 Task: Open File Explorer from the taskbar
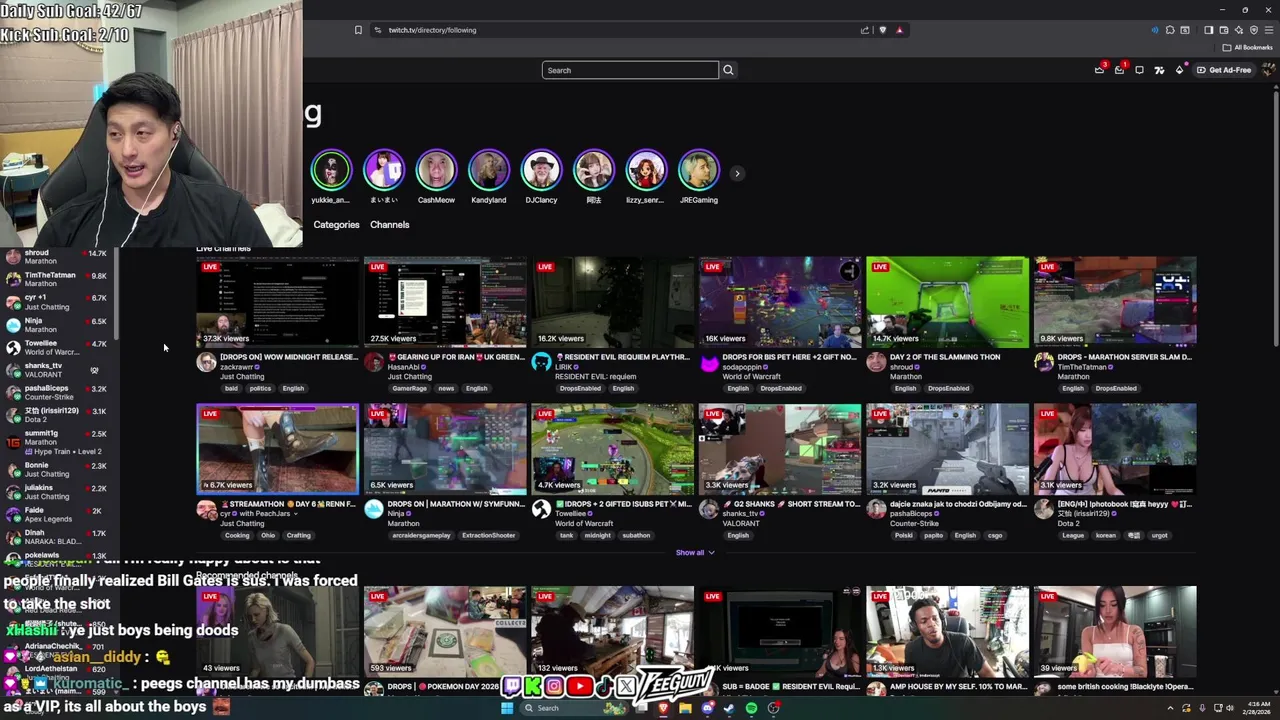(x=685, y=708)
